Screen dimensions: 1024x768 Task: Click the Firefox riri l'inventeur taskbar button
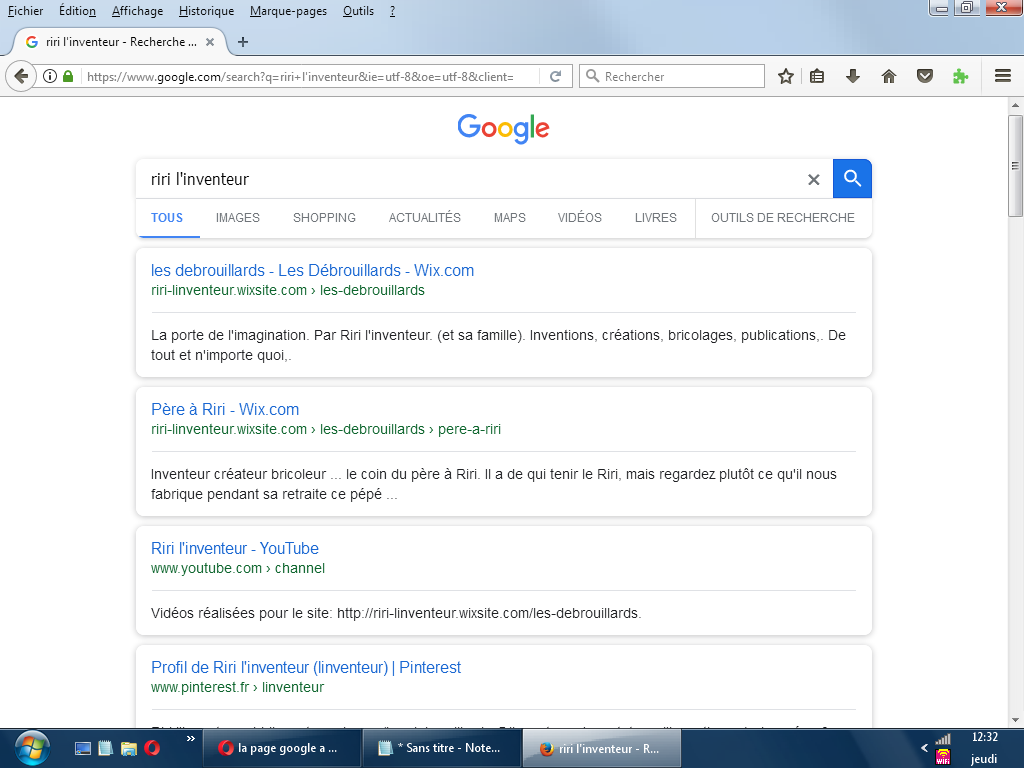coord(601,748)
